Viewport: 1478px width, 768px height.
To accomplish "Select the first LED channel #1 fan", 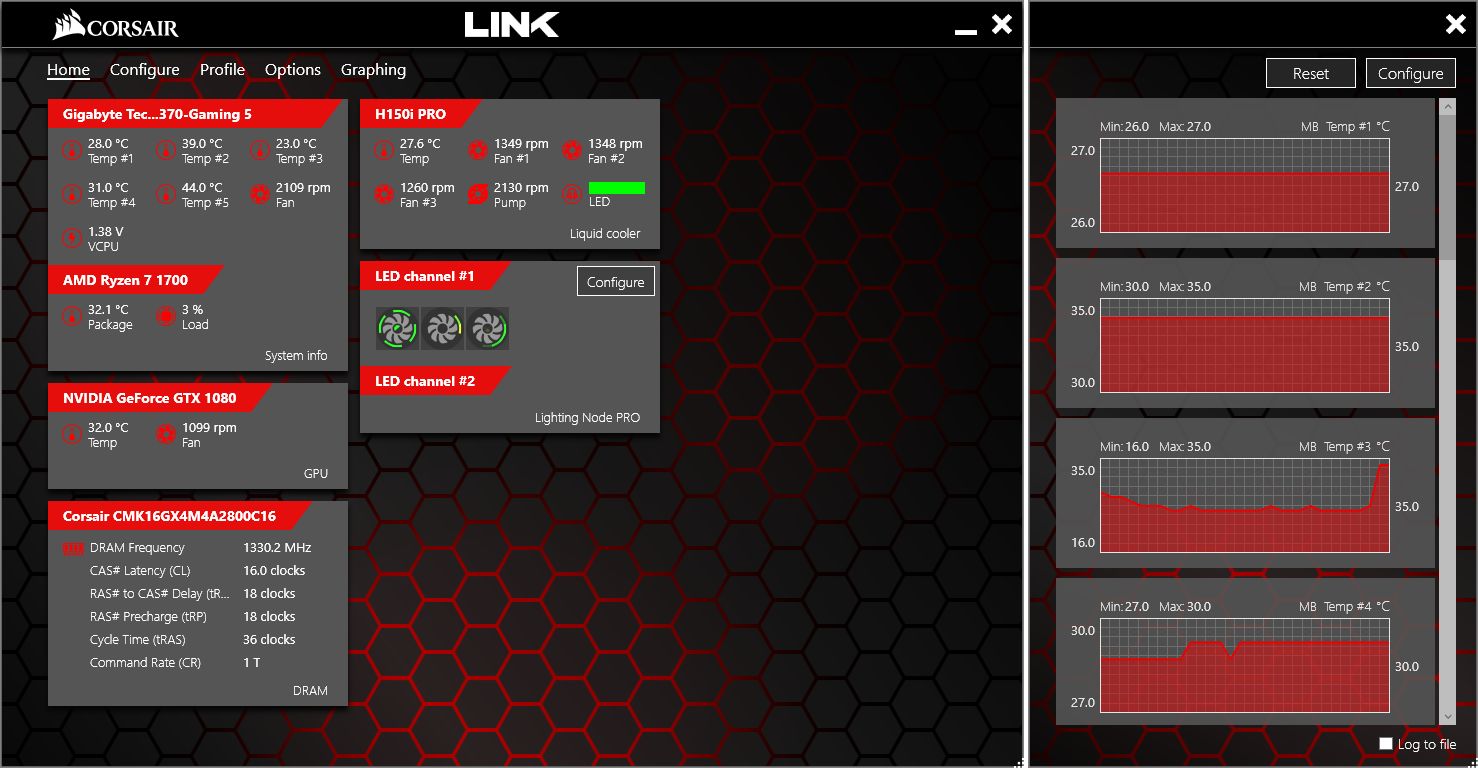I will 397,328.
